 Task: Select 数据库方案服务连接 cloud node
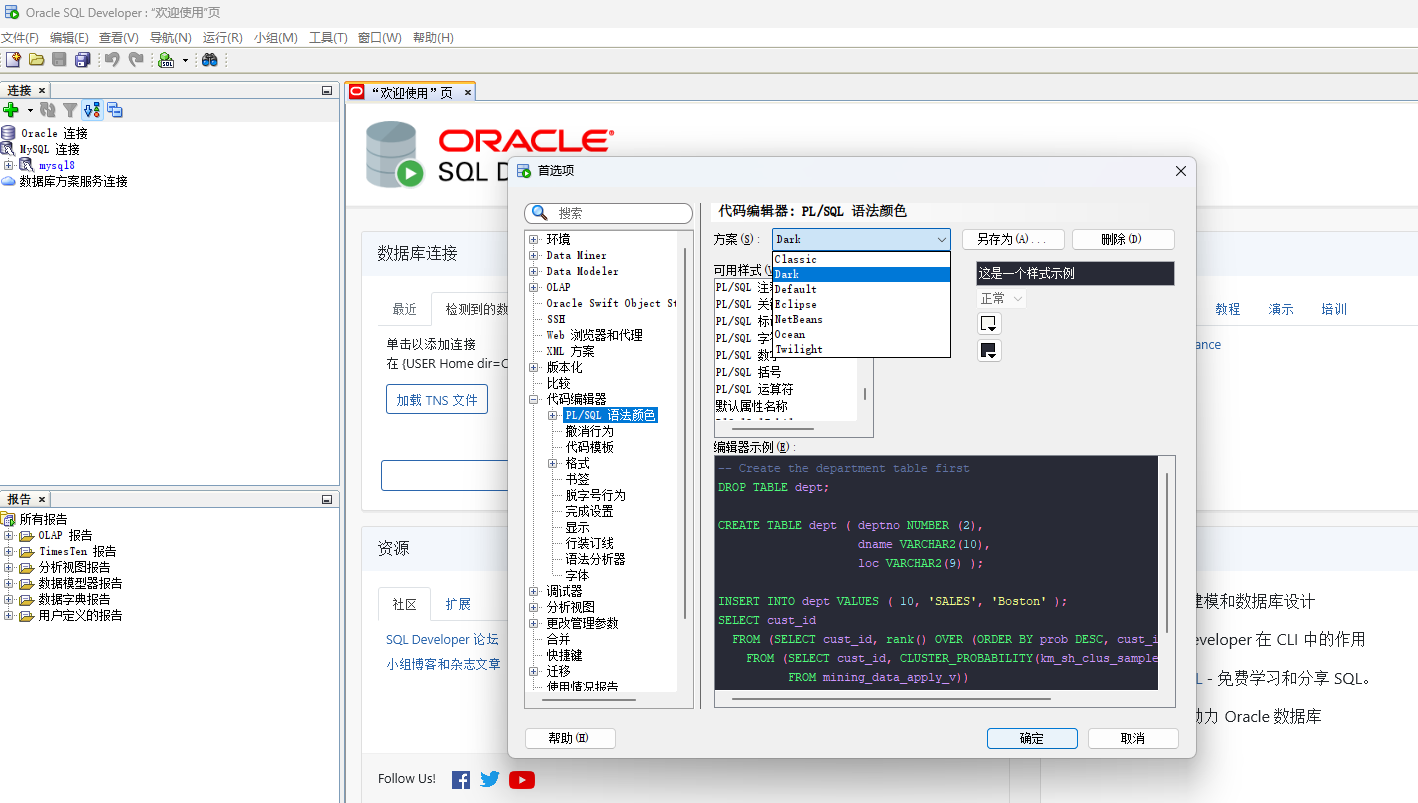point(73,181)
